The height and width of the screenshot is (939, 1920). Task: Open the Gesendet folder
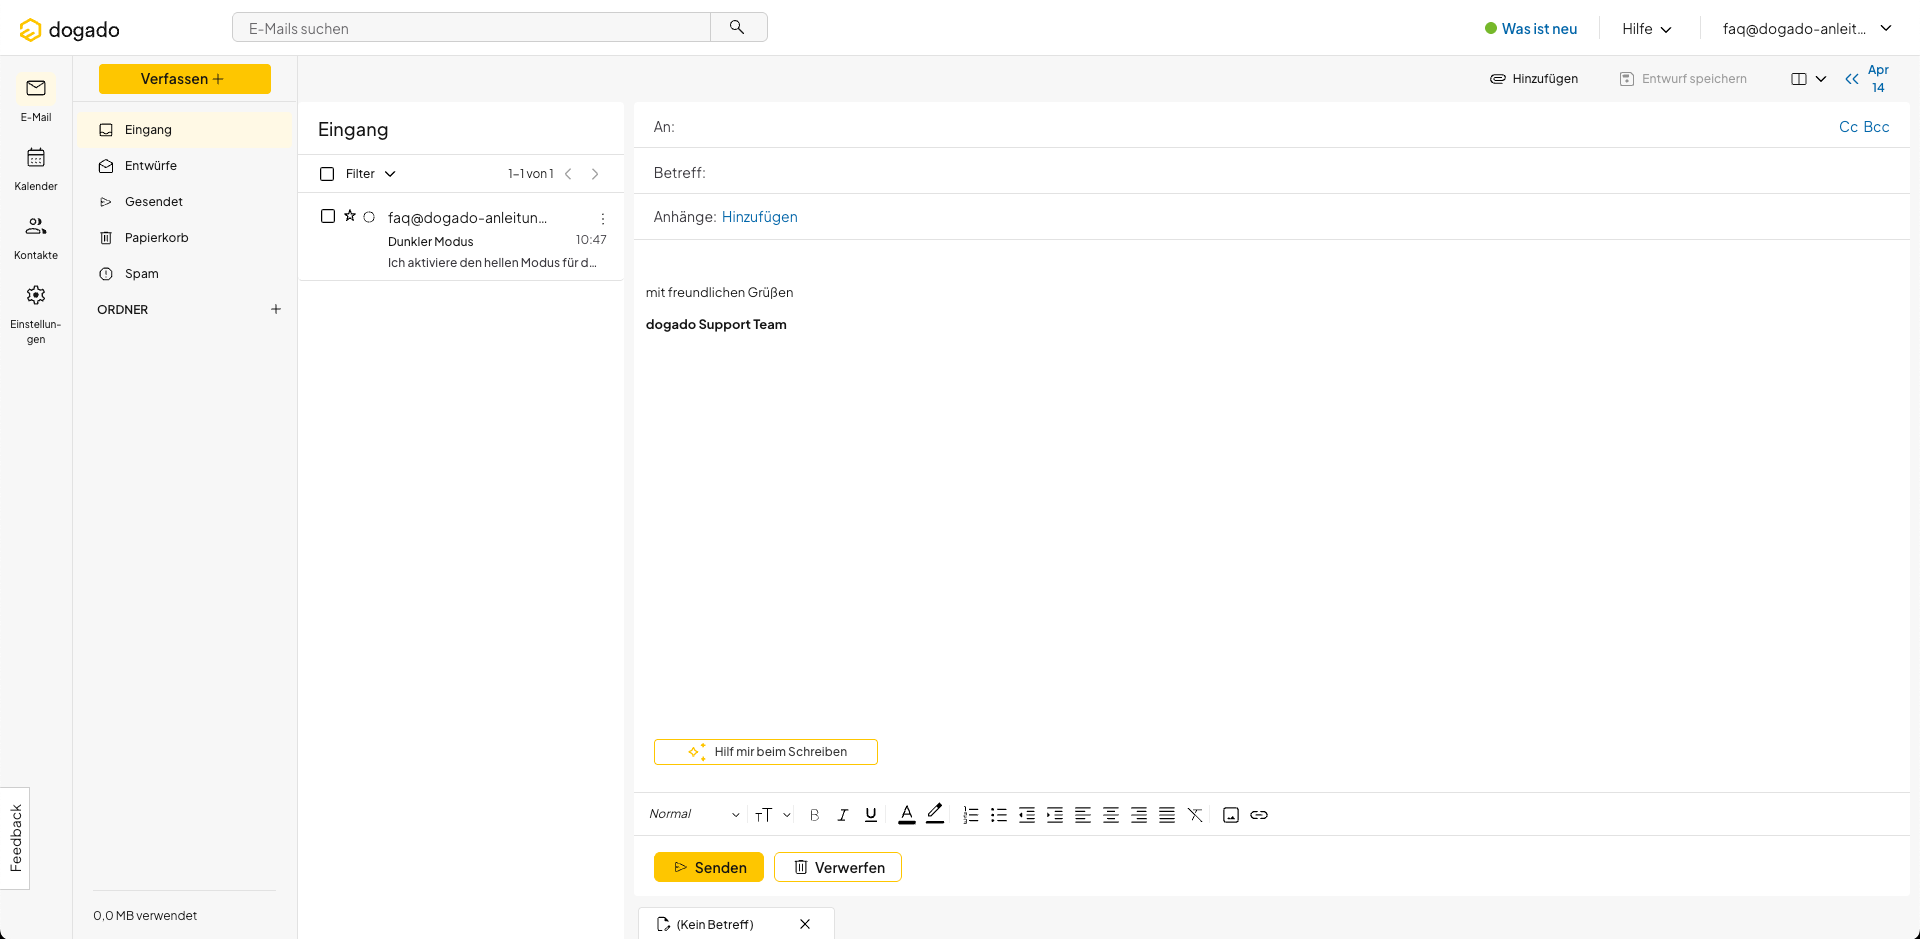click(185, 202)
